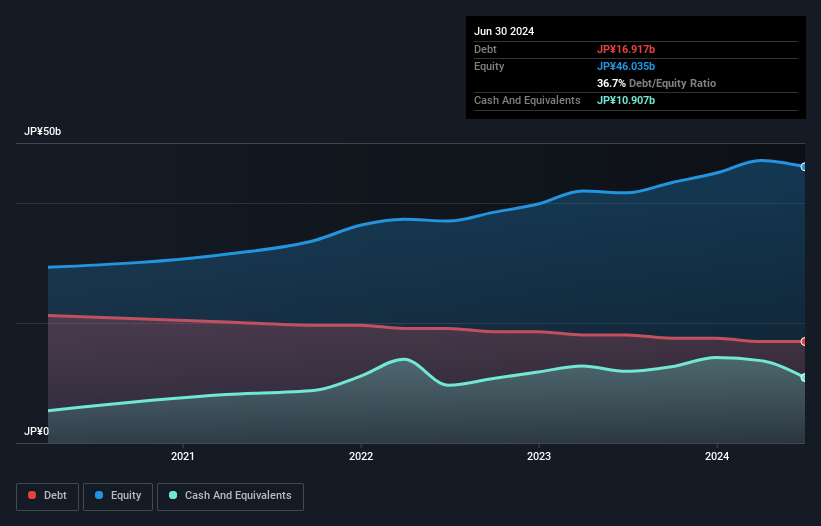Select the Debt endpoint marker on the chart
The image size is (821, 526).
(804, 342)
